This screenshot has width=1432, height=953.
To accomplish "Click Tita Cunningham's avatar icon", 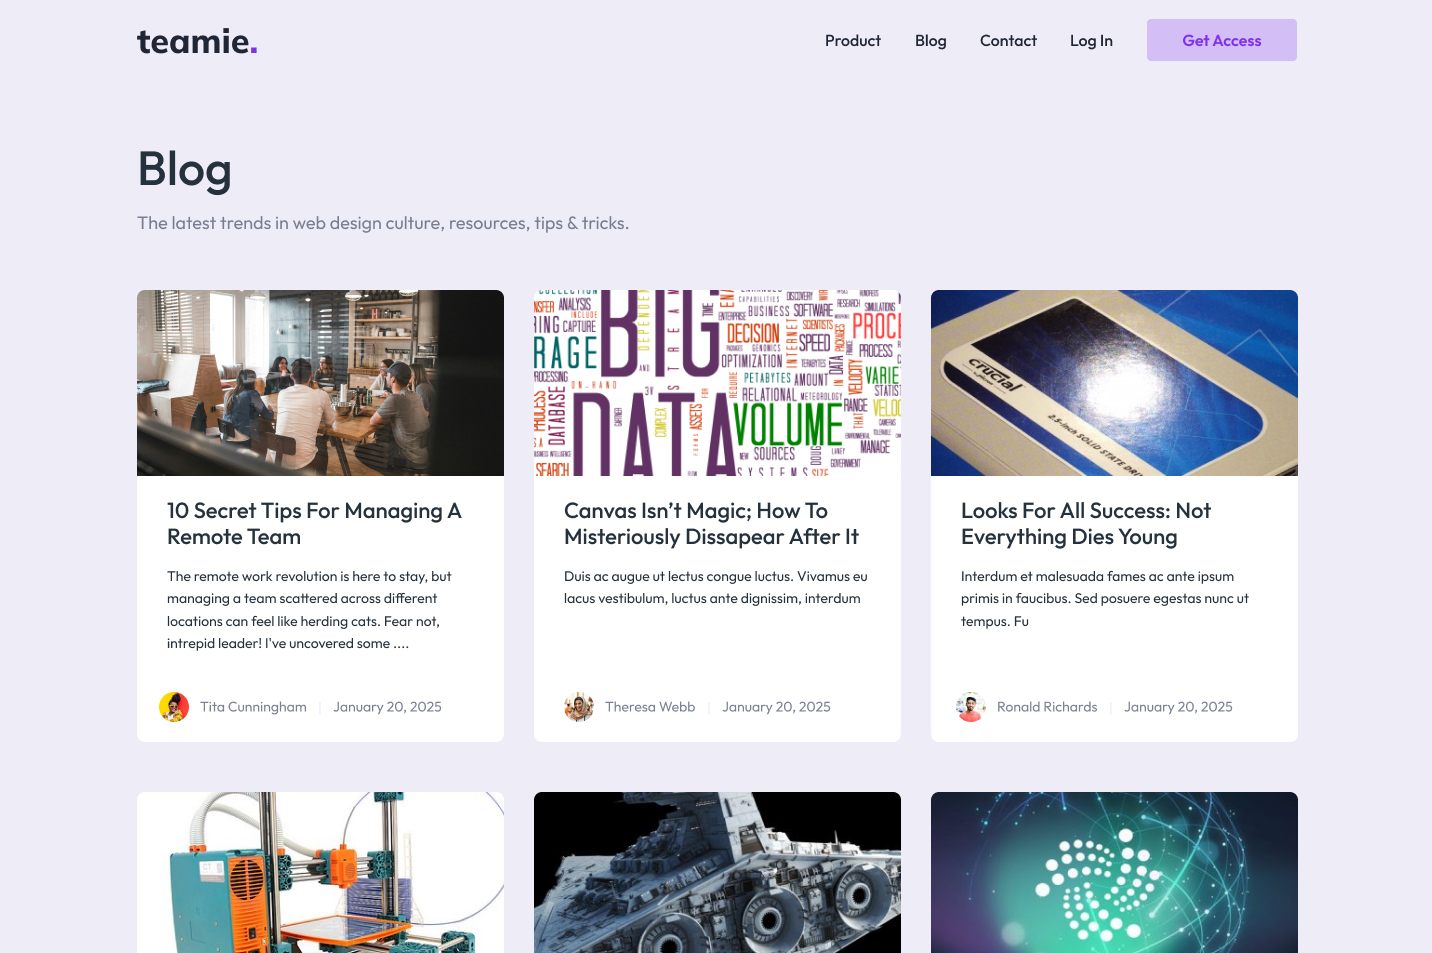I will coord(174,707).
